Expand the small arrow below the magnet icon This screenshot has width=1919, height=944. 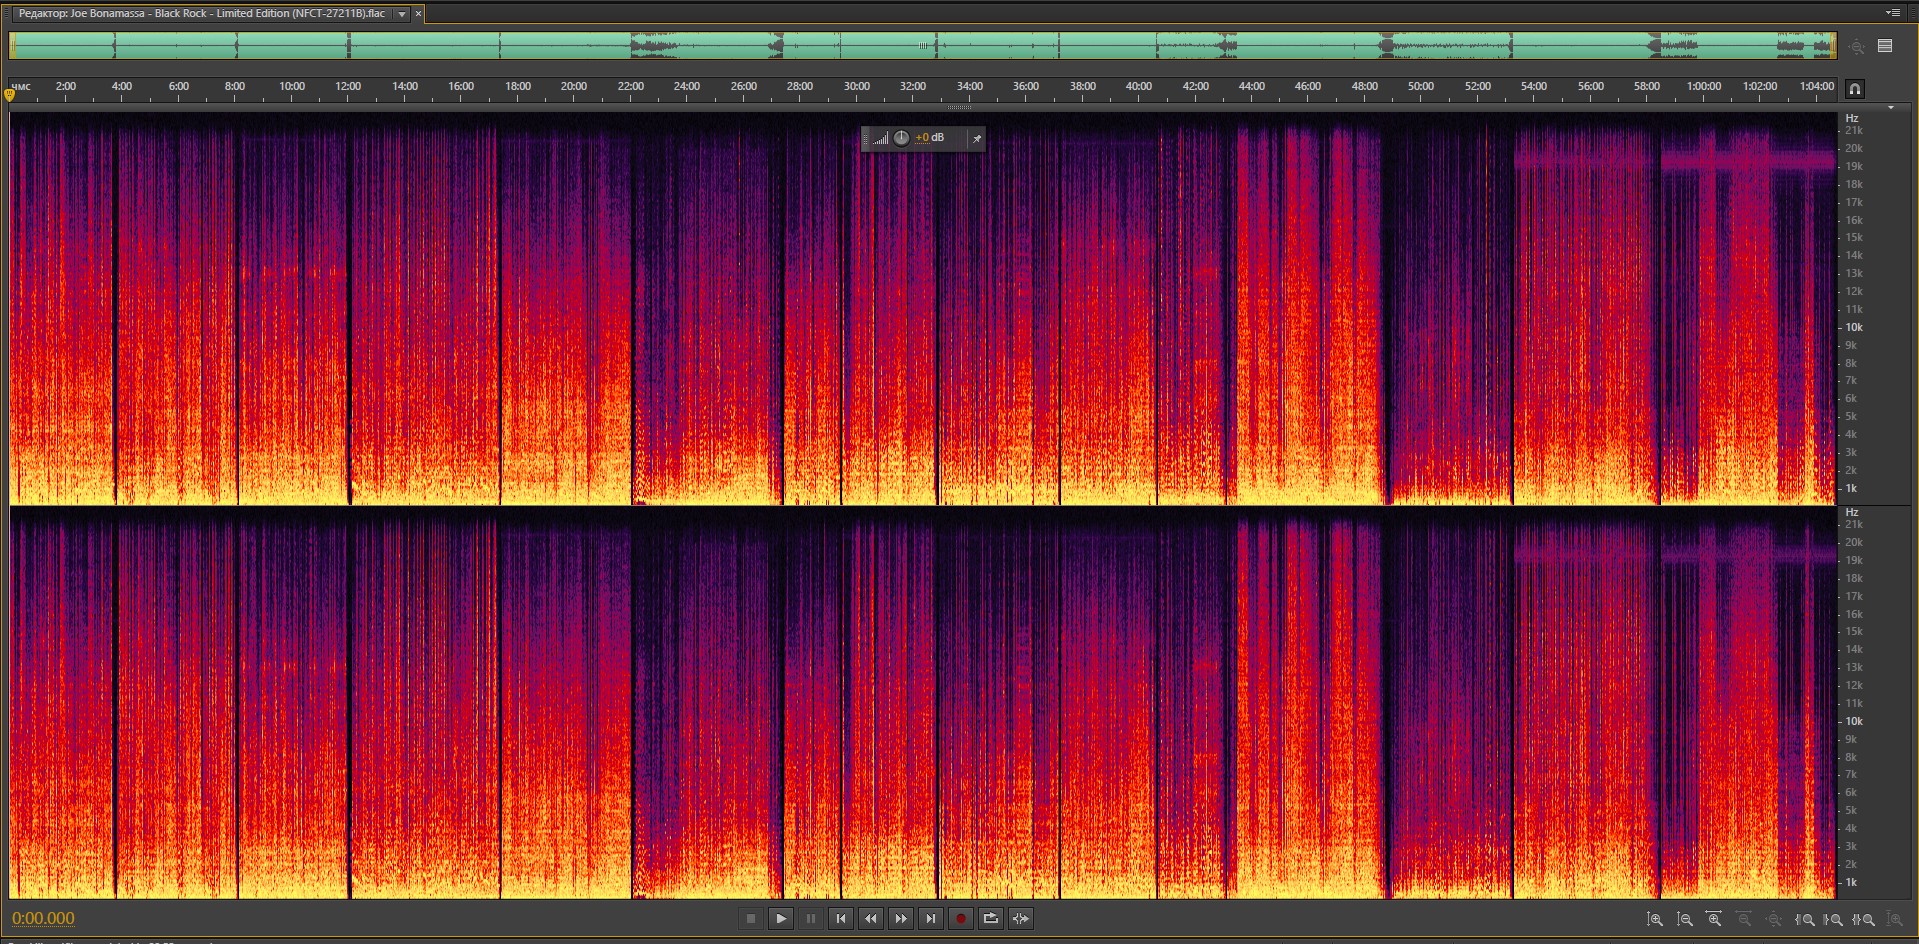(1890, 108)
